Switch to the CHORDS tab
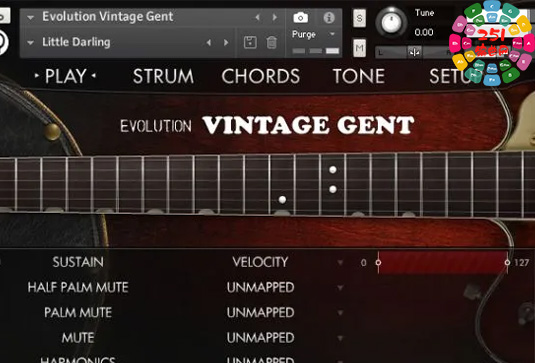The height and width of the screenshot is (363, 535). click(x=261, y=76)
